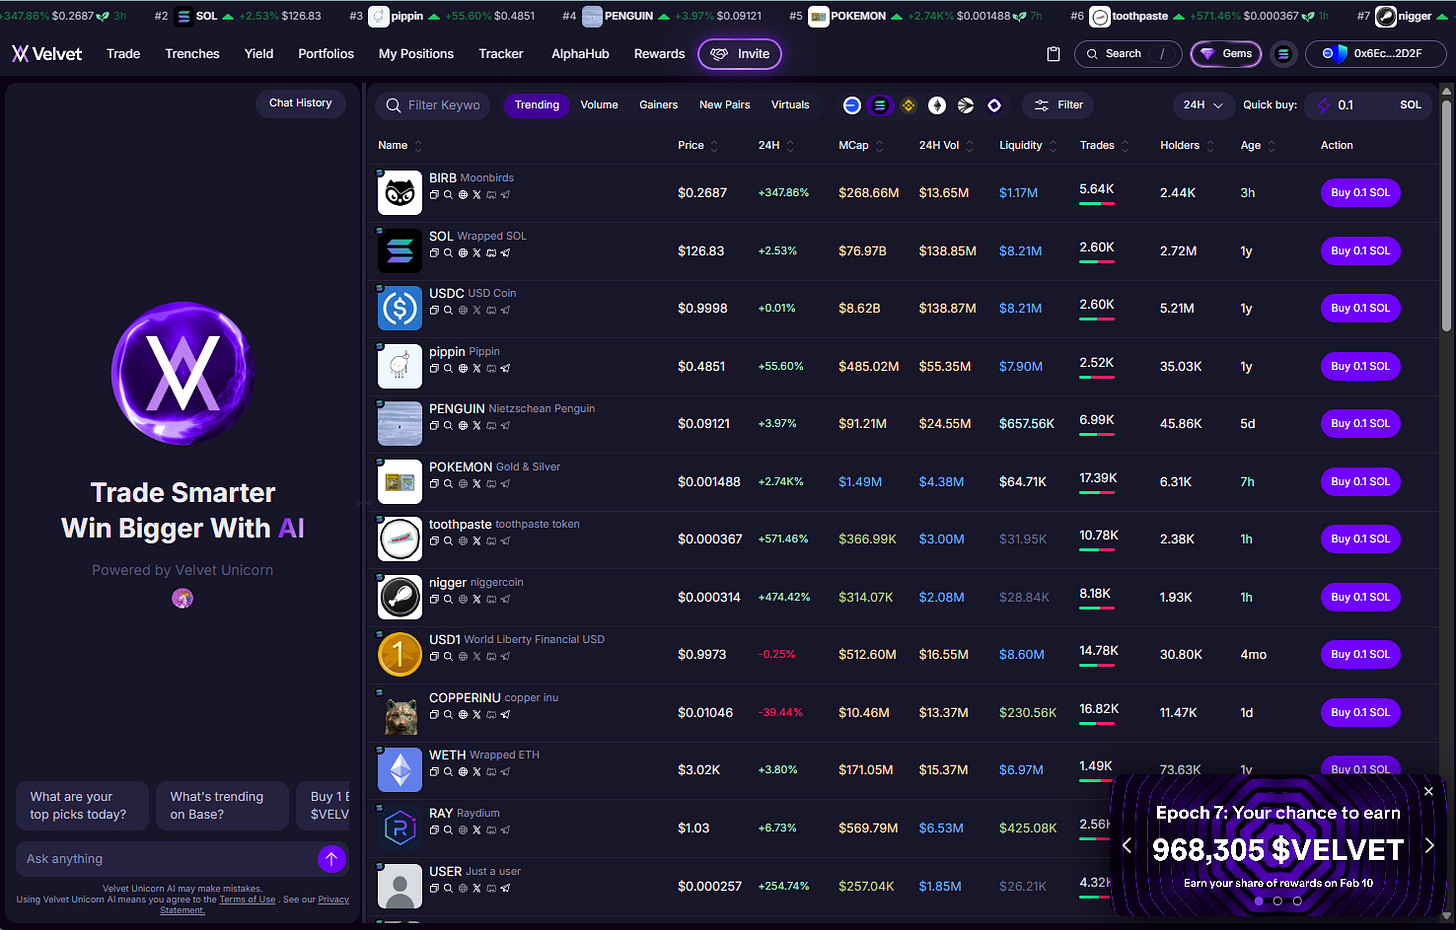Switch to the Gainers tab
Image resolution: width=1456 pixels, height=930 pixels.
pos(658,105)
